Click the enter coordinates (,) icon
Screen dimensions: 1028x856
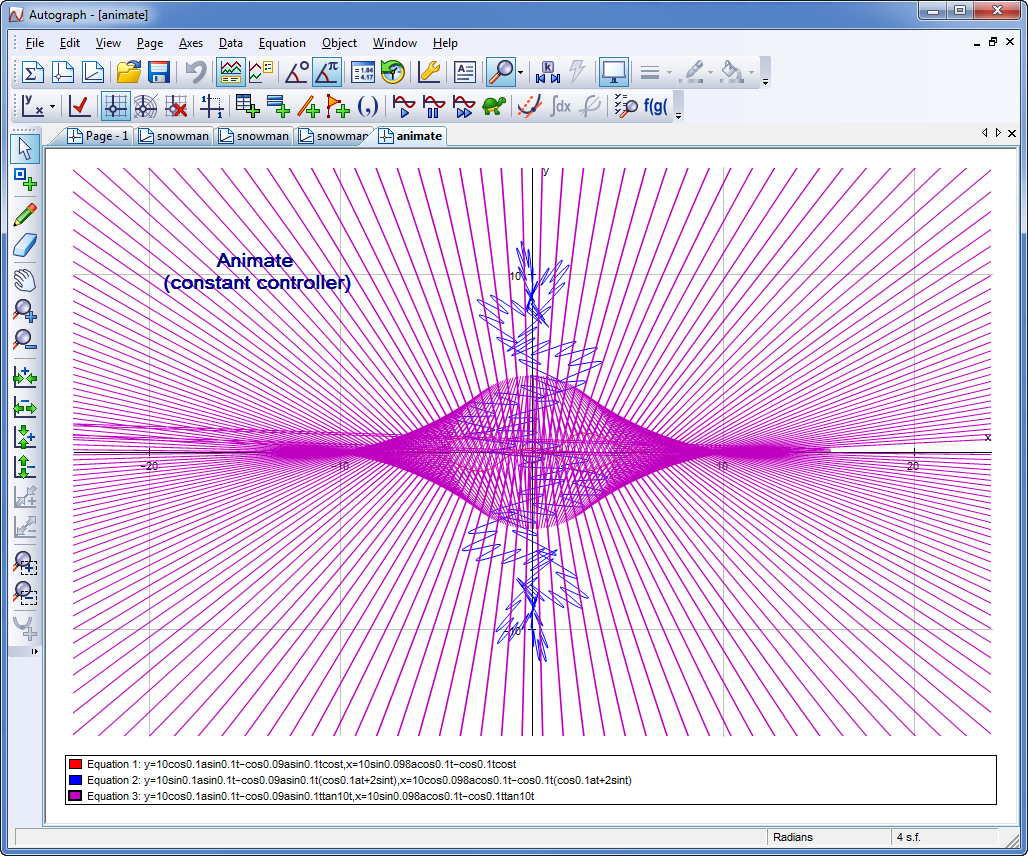368,106
